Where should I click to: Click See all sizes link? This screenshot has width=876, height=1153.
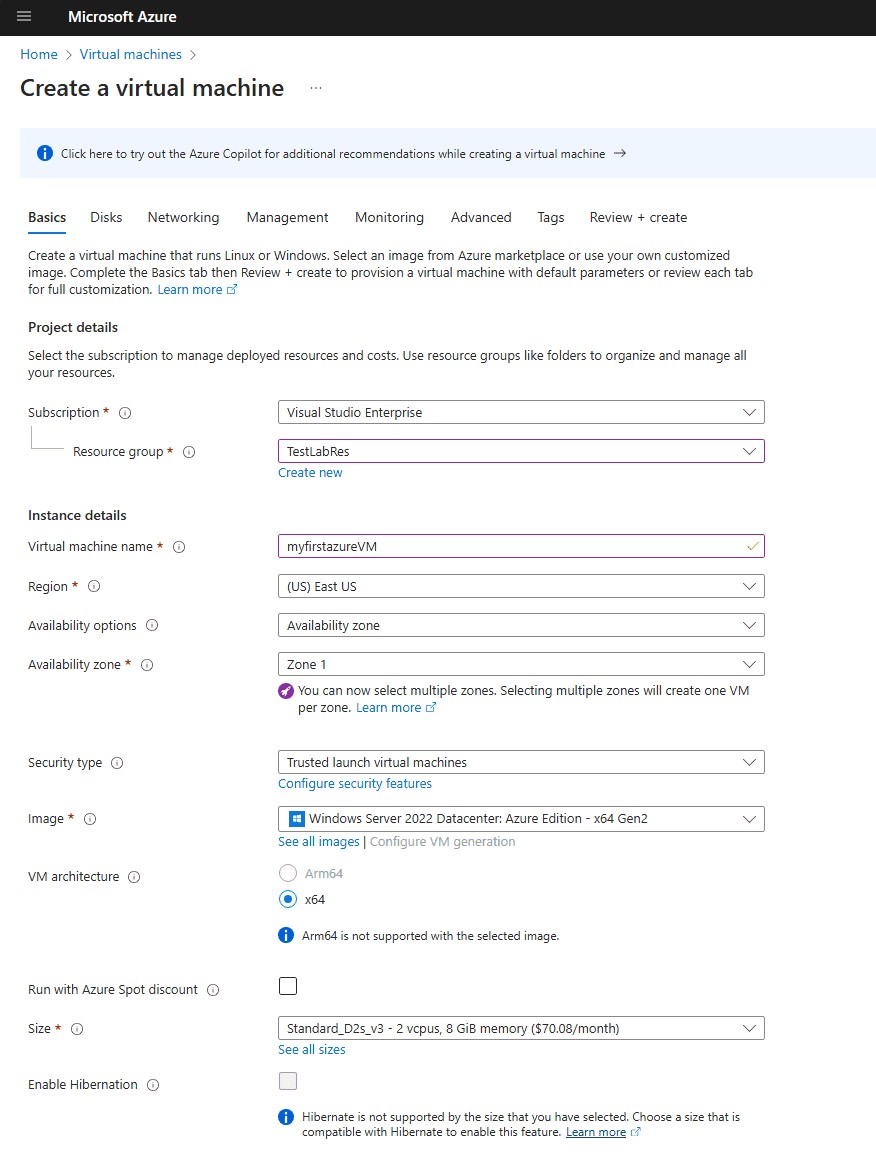coord(311,1050)
